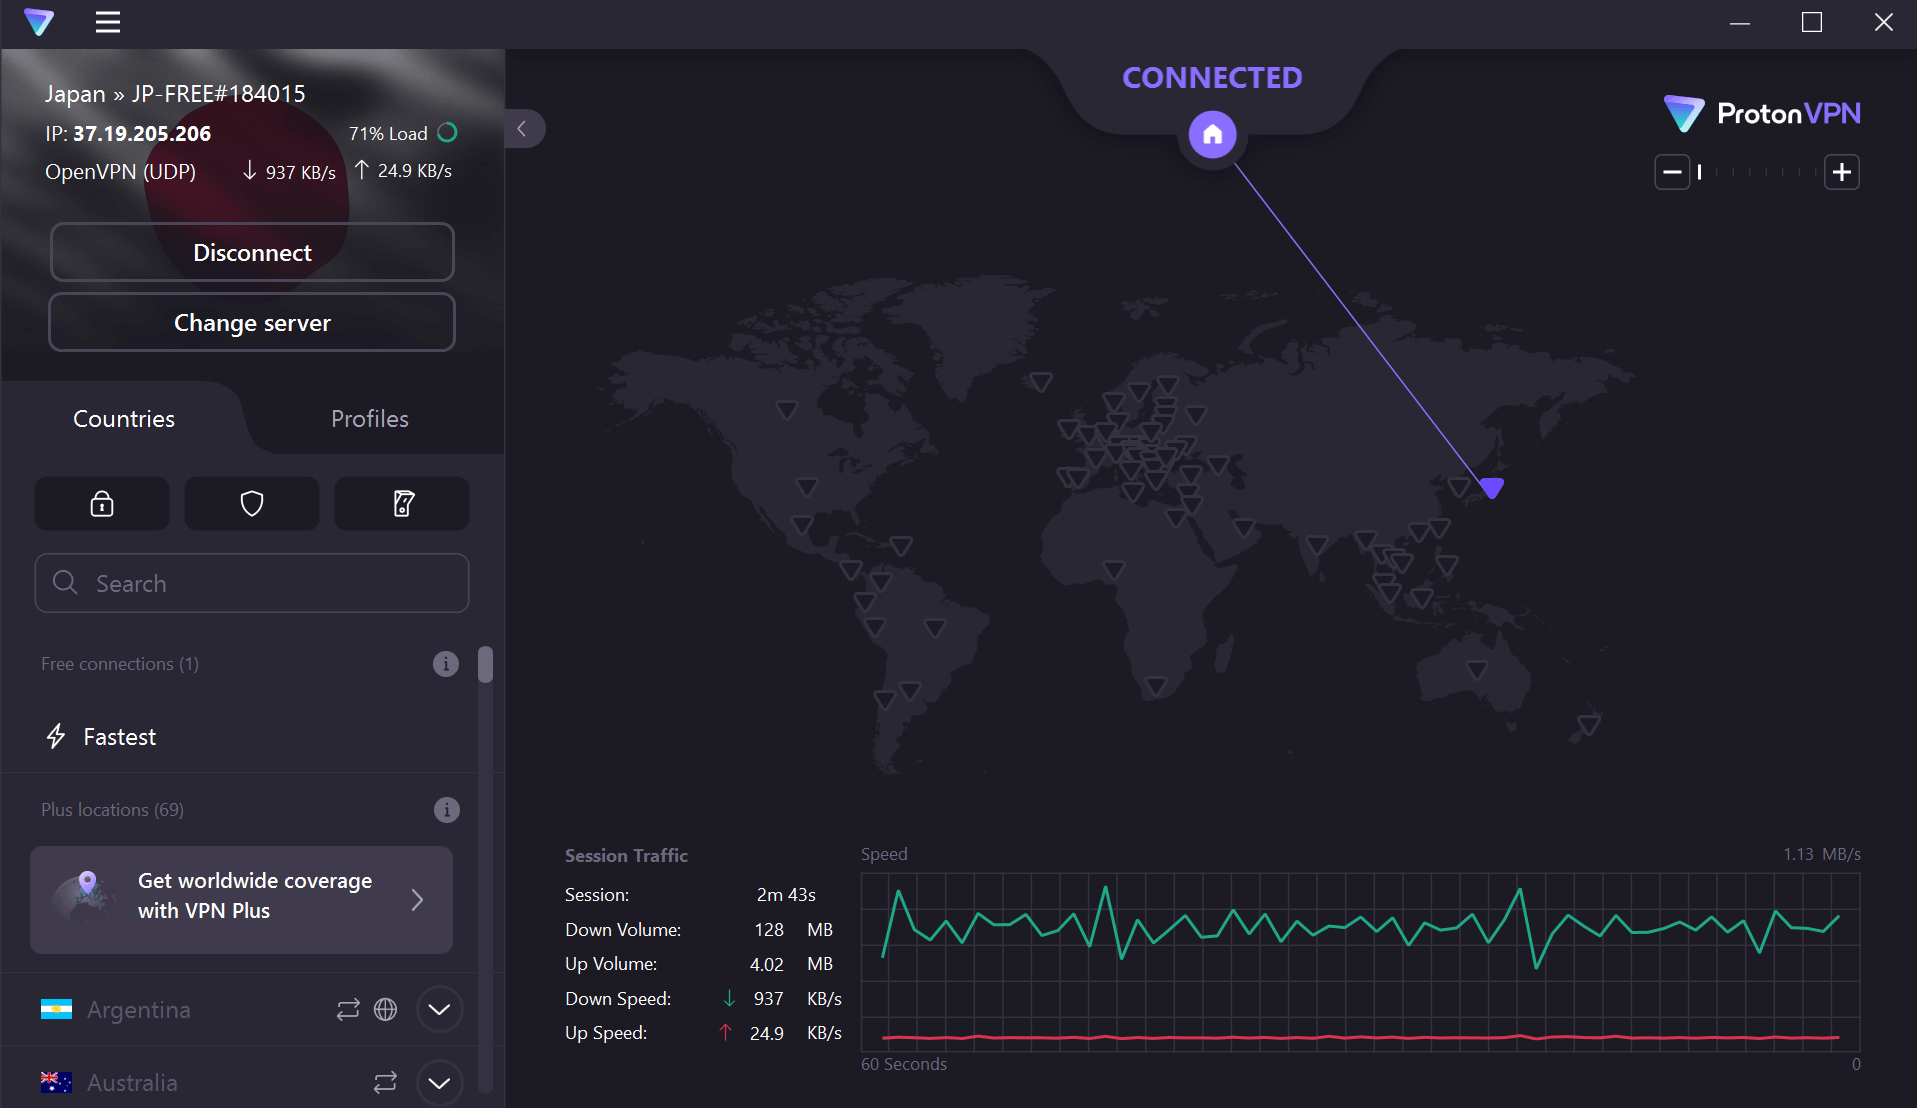Select the Fastest connection option

240,737
